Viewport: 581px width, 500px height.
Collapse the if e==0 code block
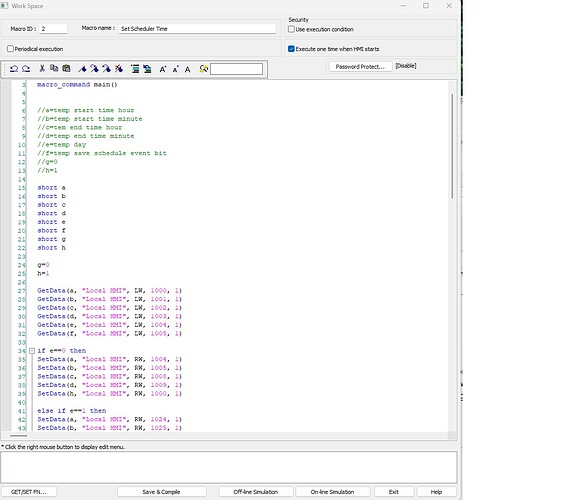pos(32,351)
